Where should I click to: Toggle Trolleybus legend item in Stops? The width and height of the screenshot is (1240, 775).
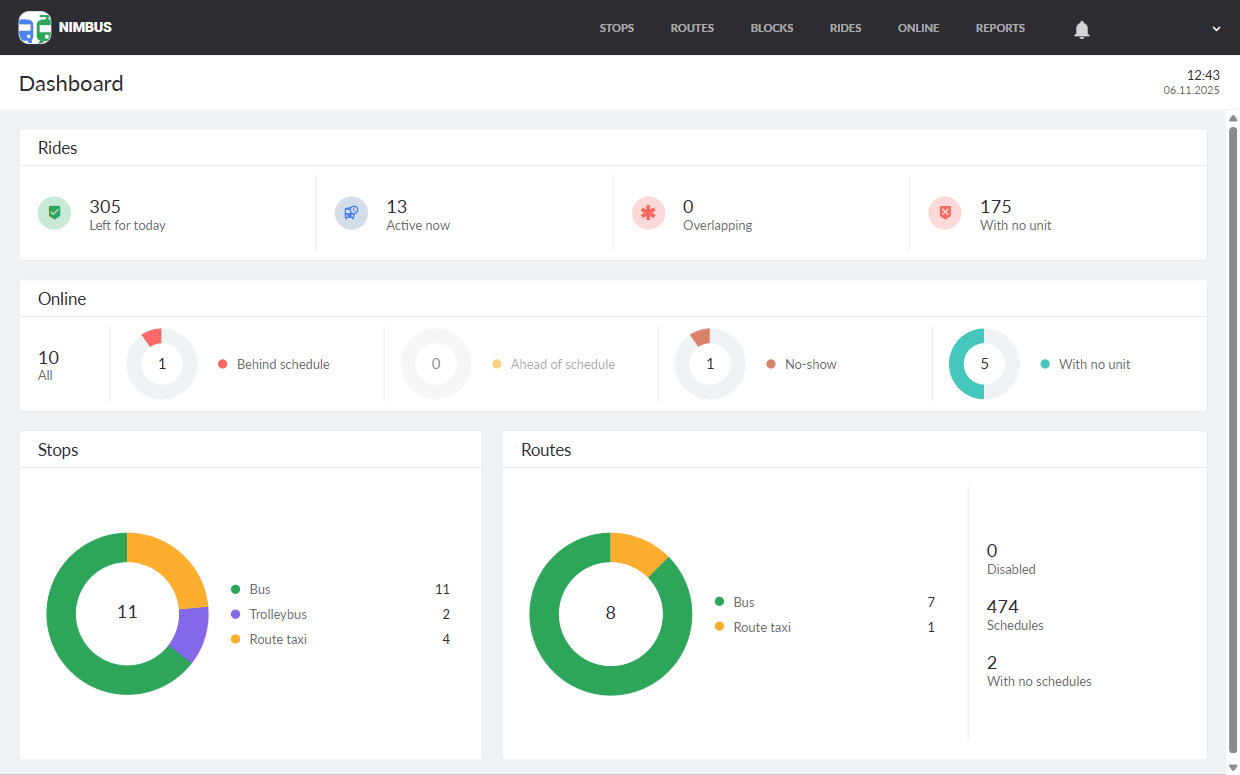277,615
